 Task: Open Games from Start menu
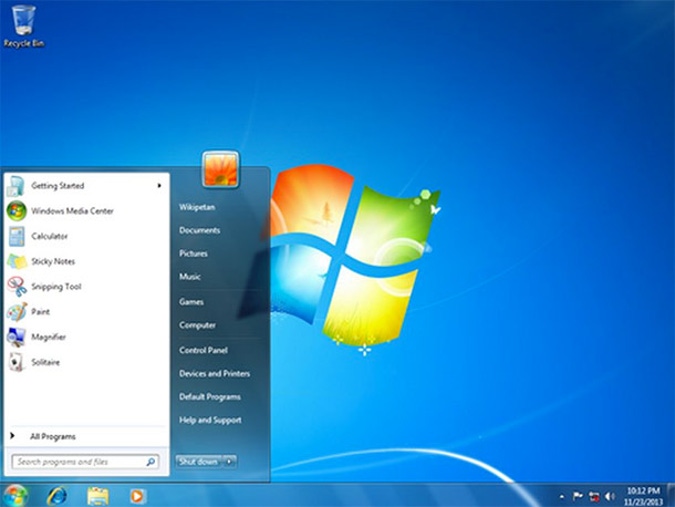click(192, 302)
